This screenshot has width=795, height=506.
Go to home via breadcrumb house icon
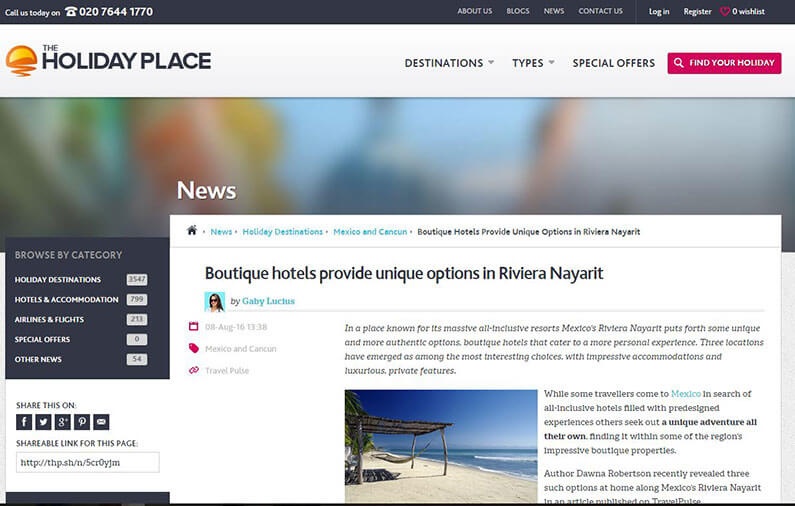point(192,231)
